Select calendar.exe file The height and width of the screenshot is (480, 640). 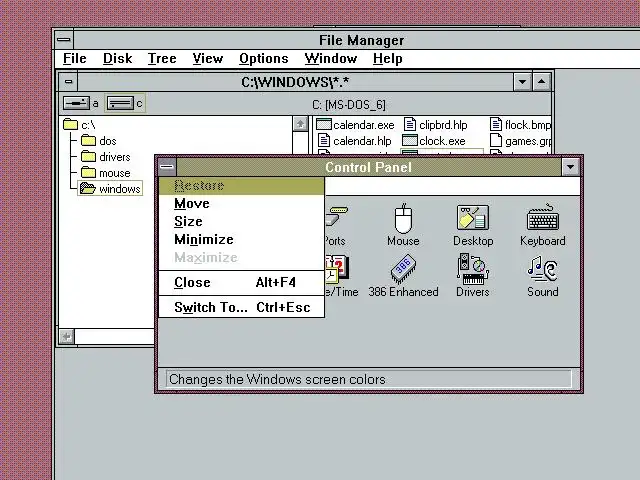coord(356,124)
